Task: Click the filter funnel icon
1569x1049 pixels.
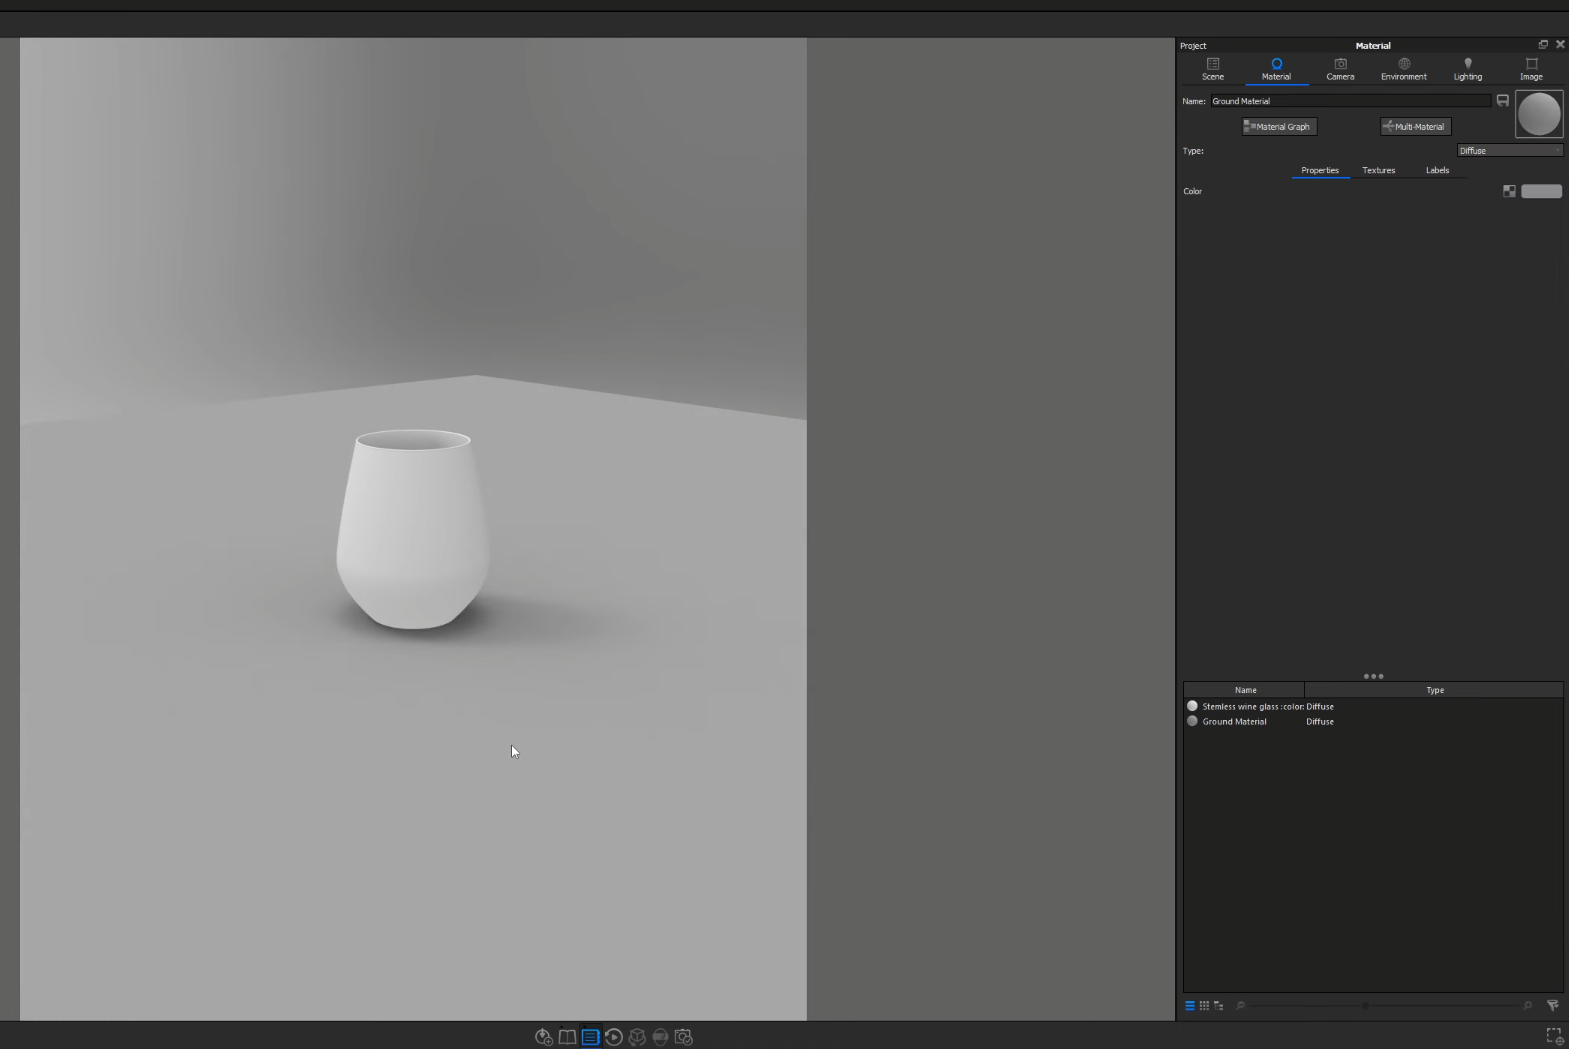Action: 1553,1006
